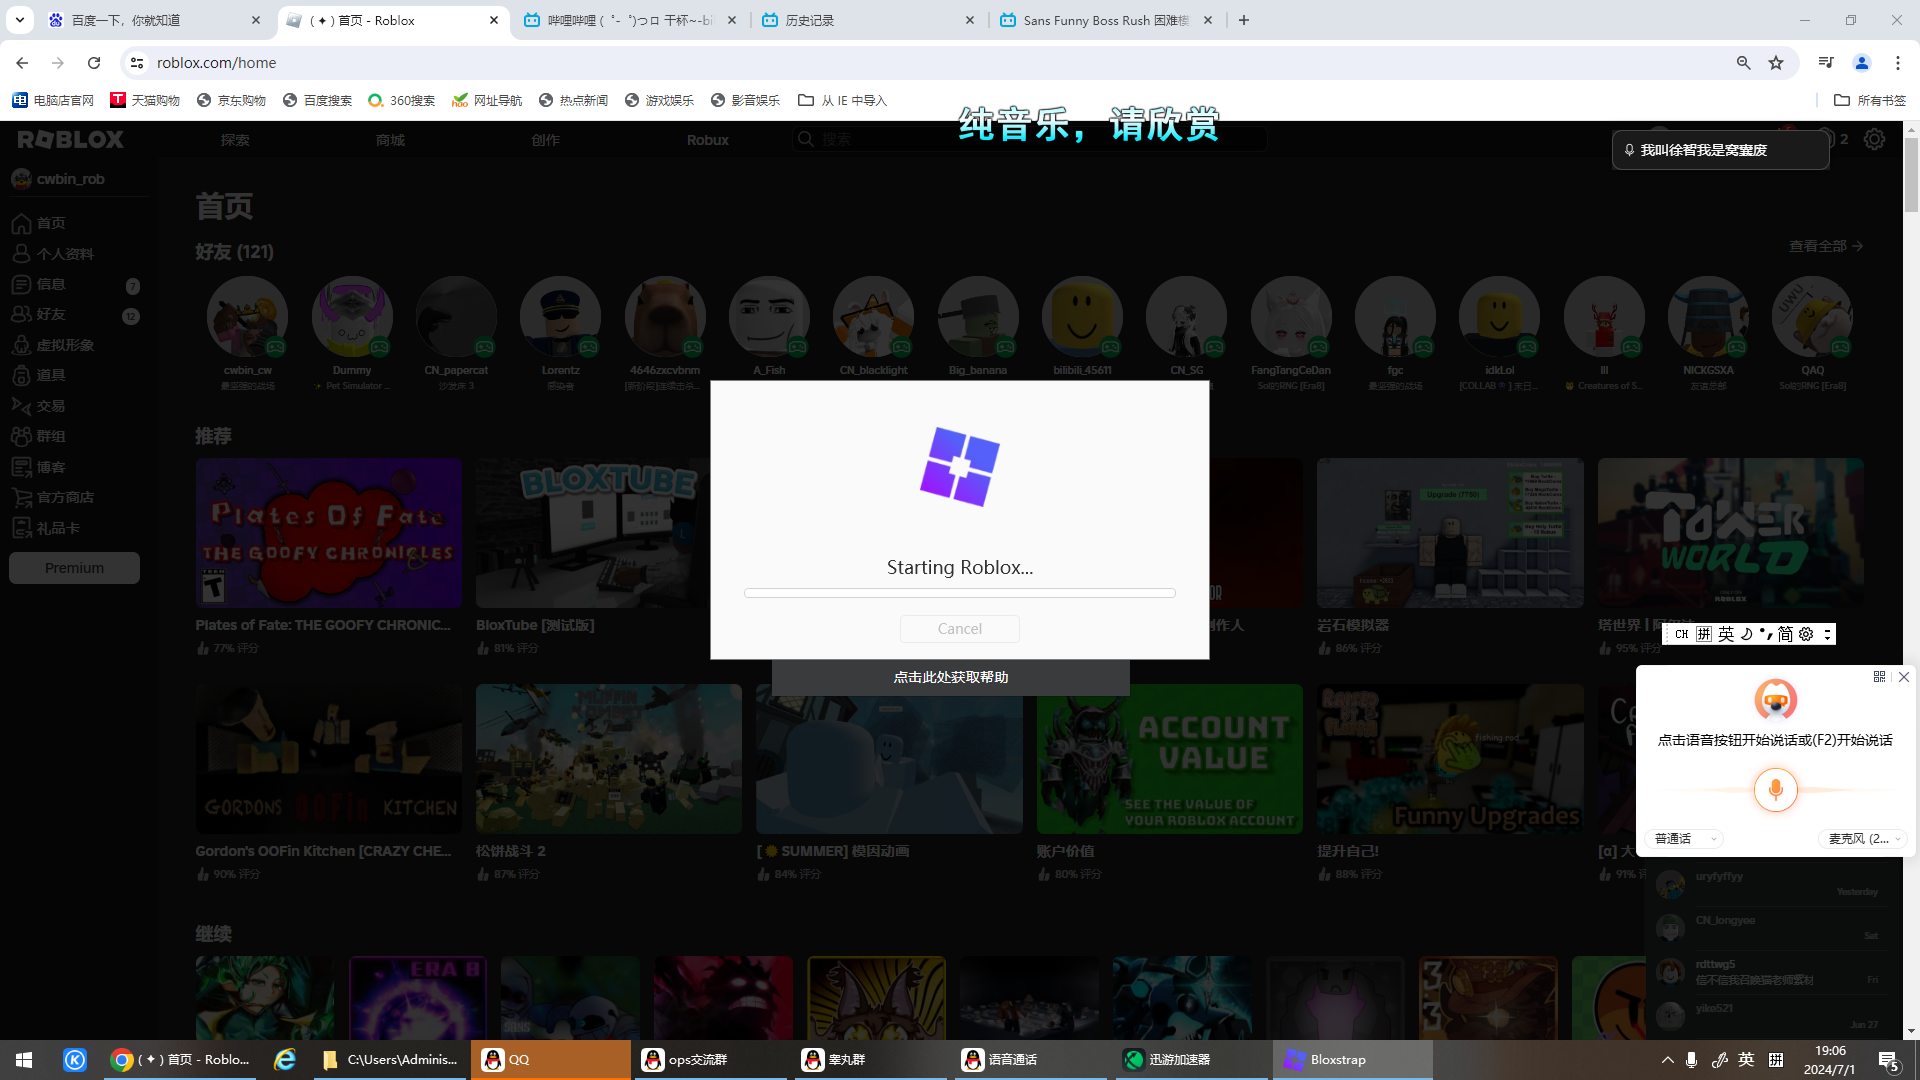Reload the Roblox page
The image size is (1920, 1080).
[x=94, y=63]
